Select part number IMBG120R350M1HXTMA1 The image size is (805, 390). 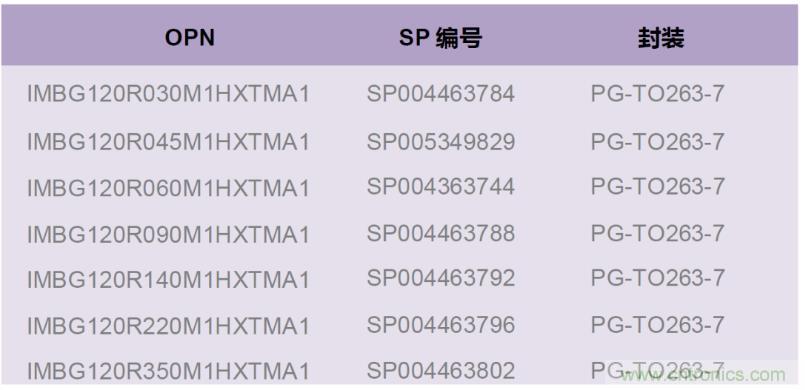(168, 371)
